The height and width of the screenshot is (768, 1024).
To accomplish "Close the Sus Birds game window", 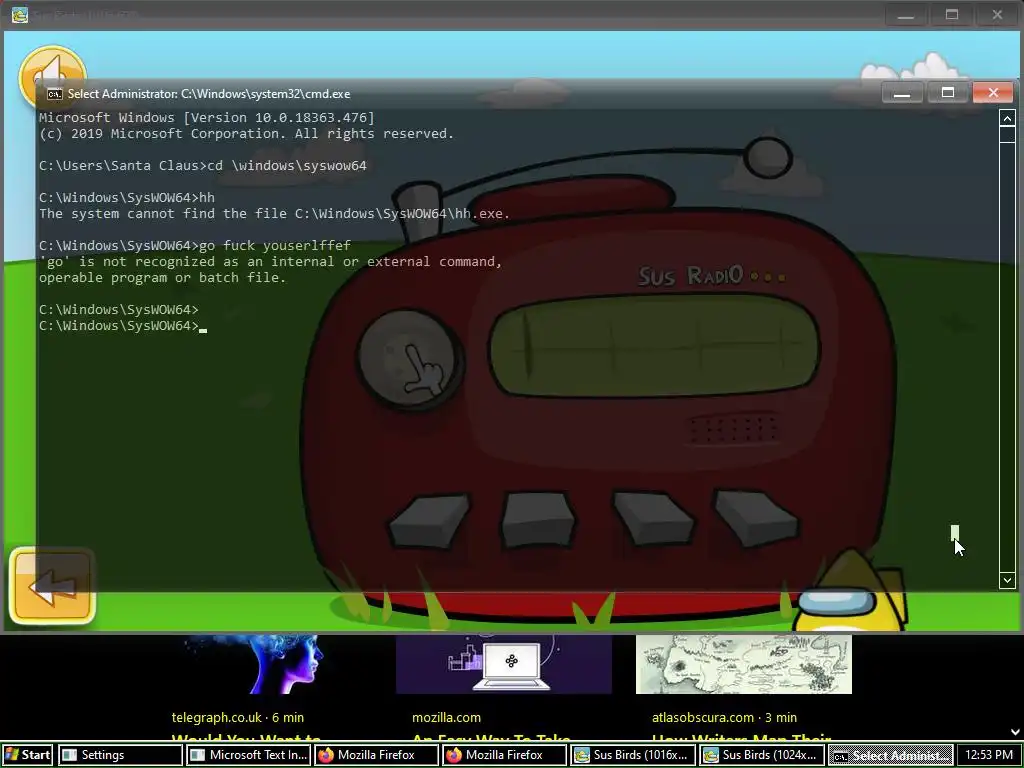I will click(997, 14).
